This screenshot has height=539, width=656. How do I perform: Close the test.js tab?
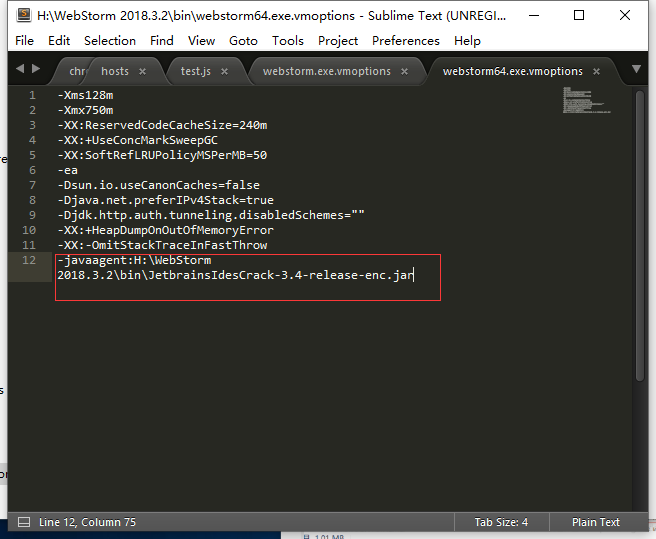click(x=224, y=72)
